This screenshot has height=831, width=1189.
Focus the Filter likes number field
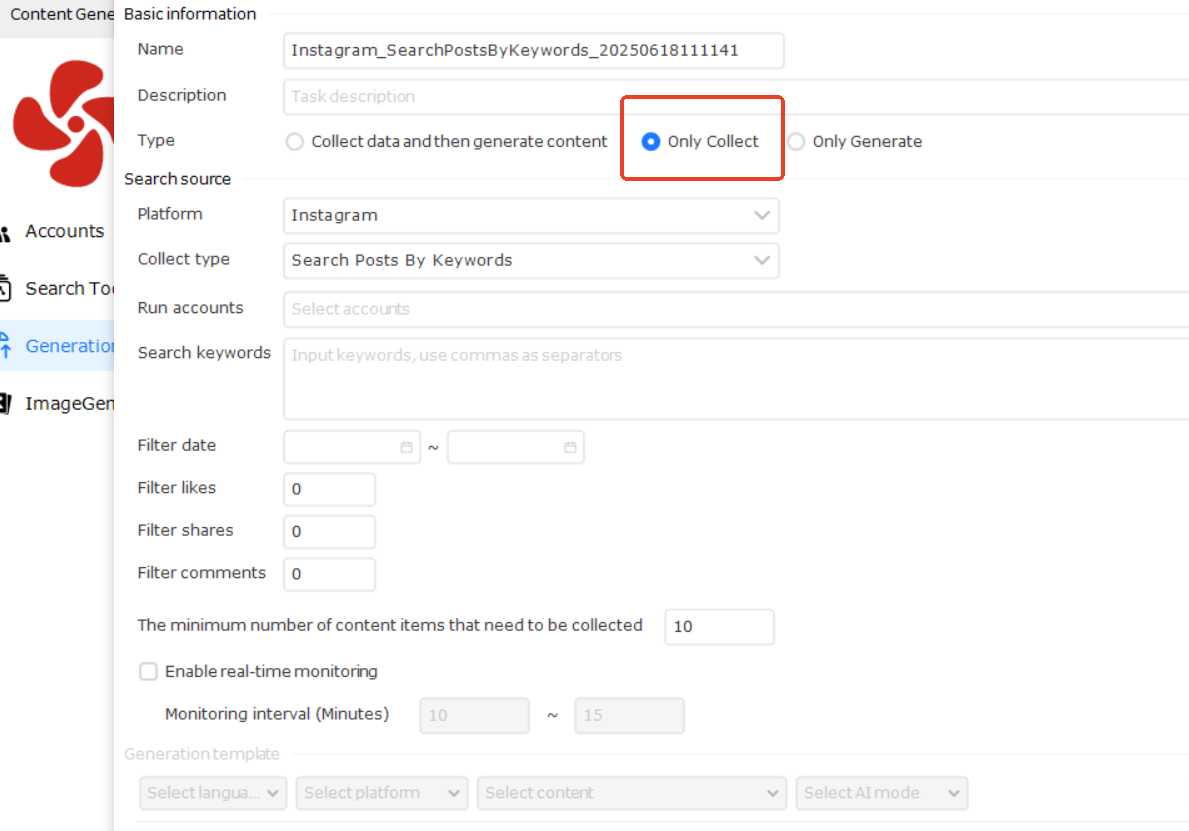coord(330,490)
